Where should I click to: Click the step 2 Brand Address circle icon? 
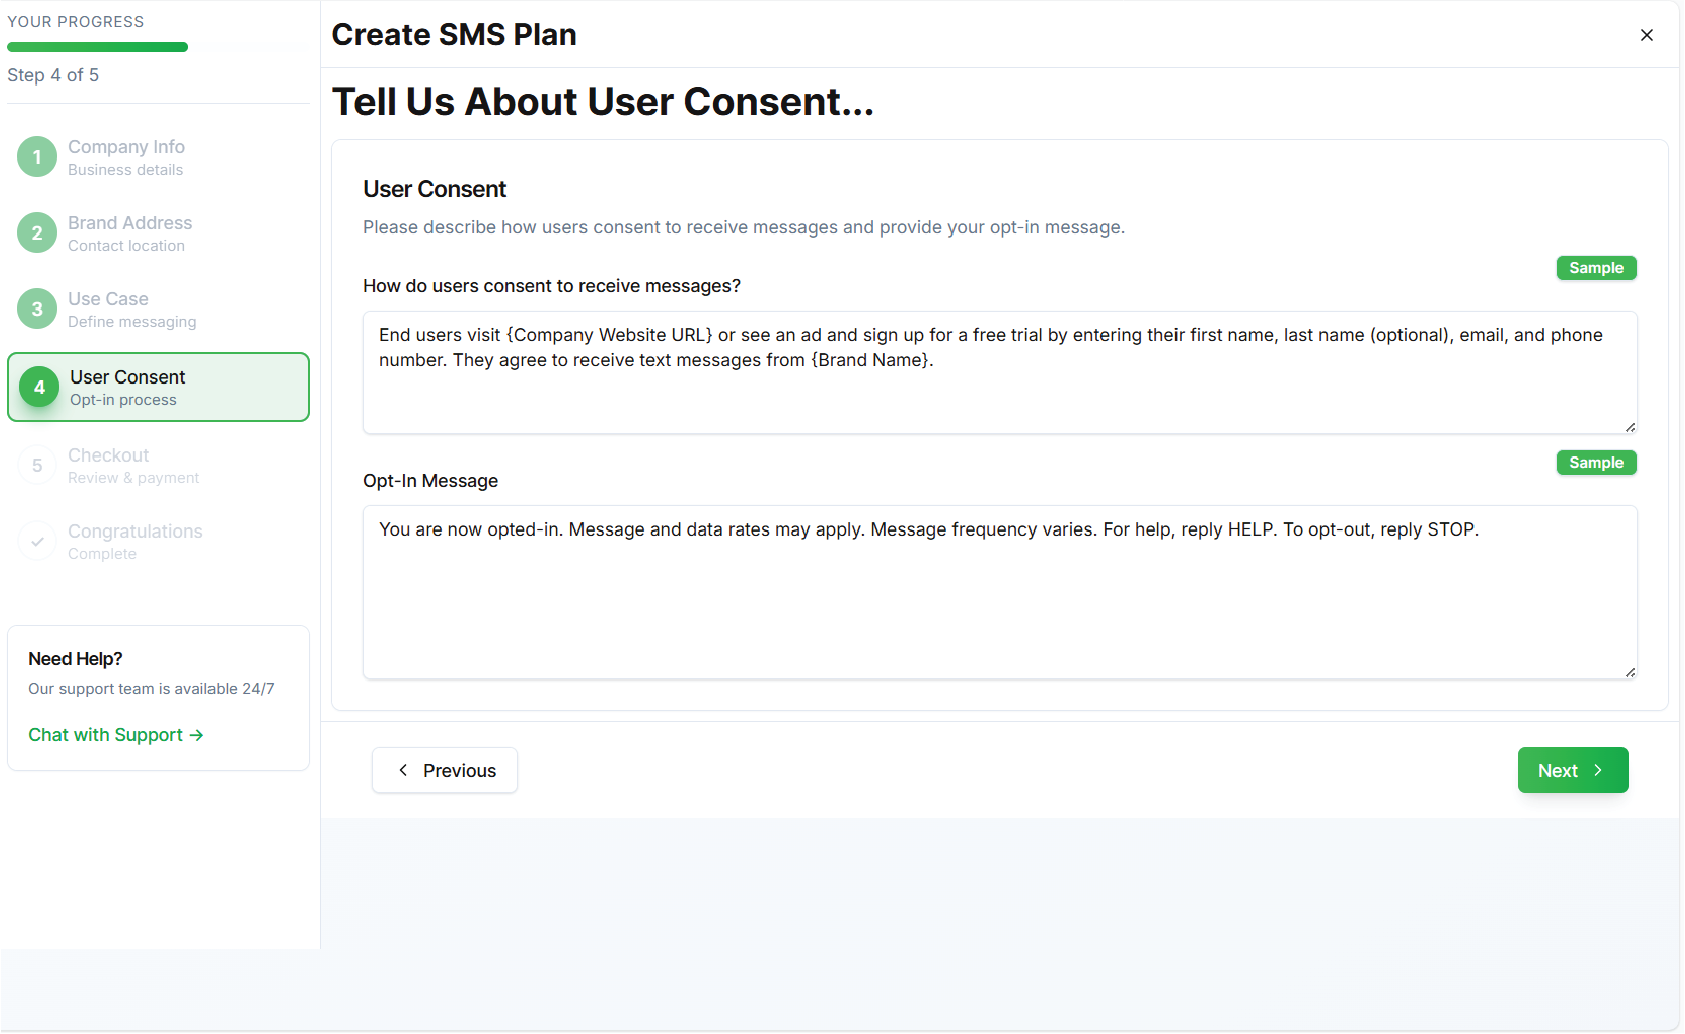point(37,232)
